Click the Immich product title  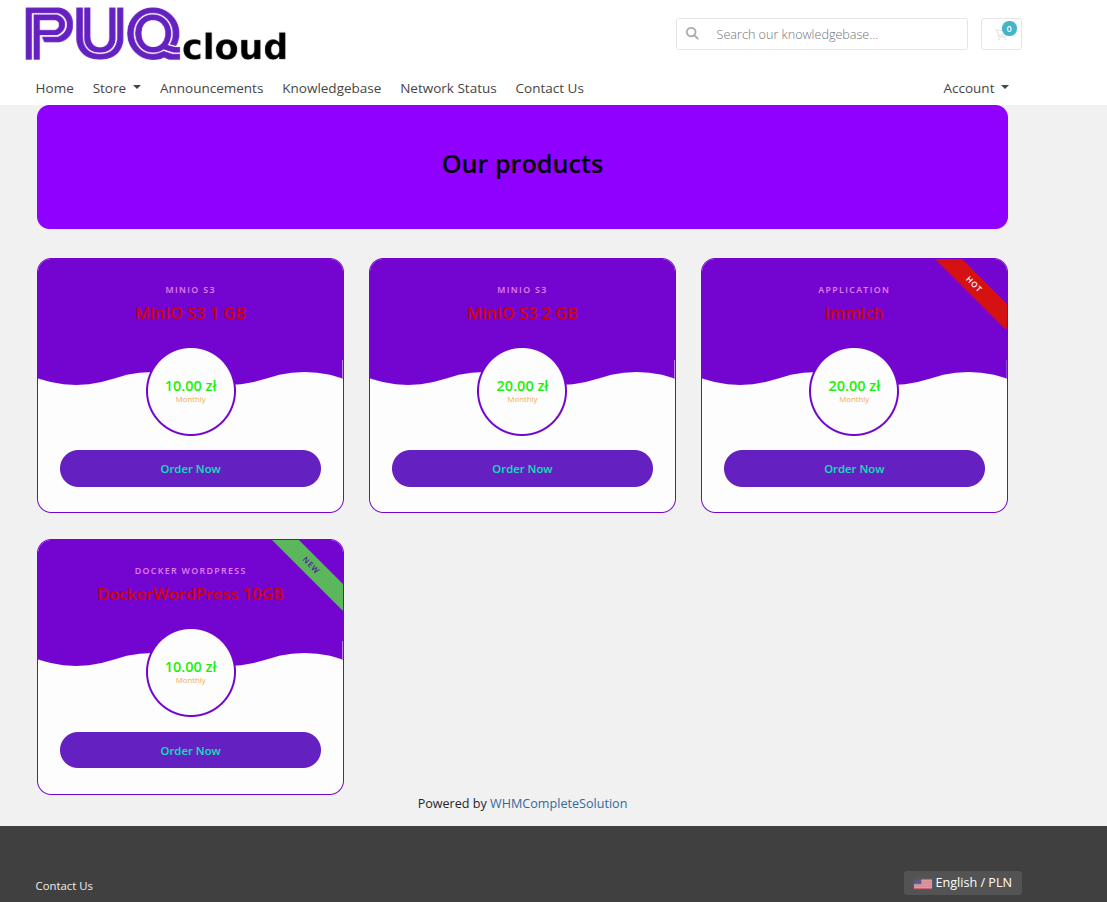tap(854, 313)
